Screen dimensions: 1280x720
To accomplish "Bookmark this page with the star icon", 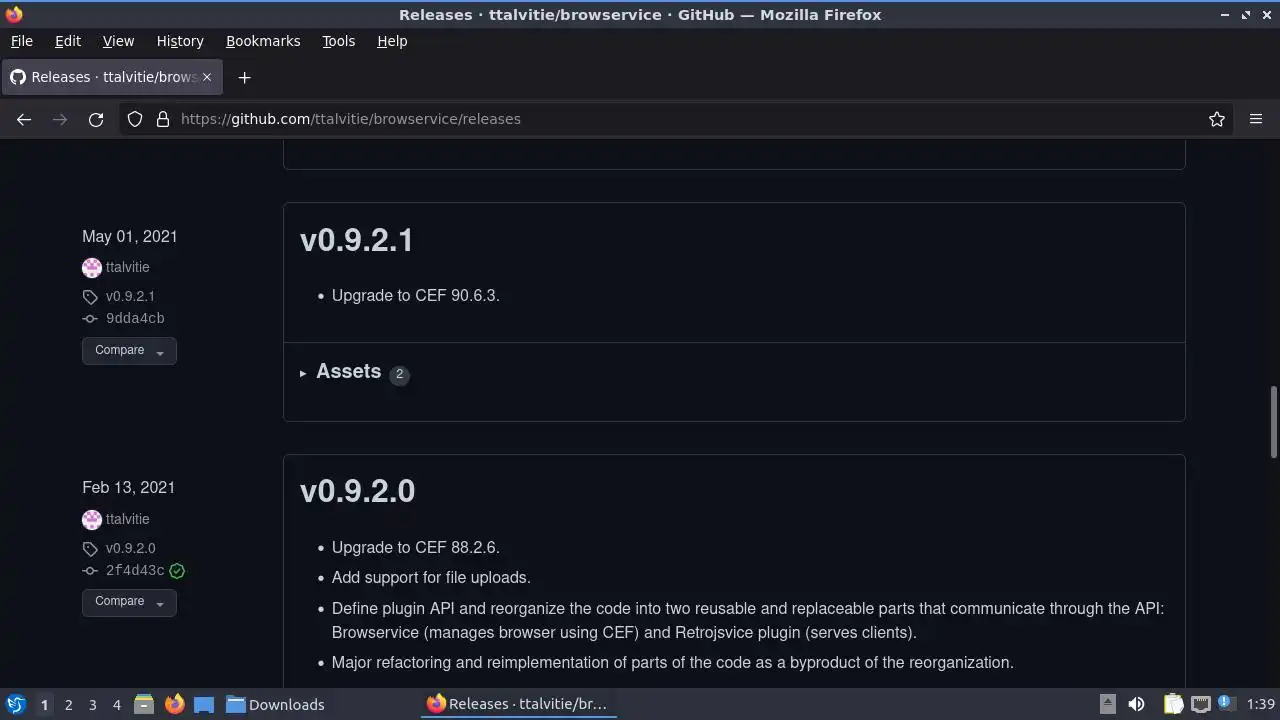I will click(x=1217, y=119).
